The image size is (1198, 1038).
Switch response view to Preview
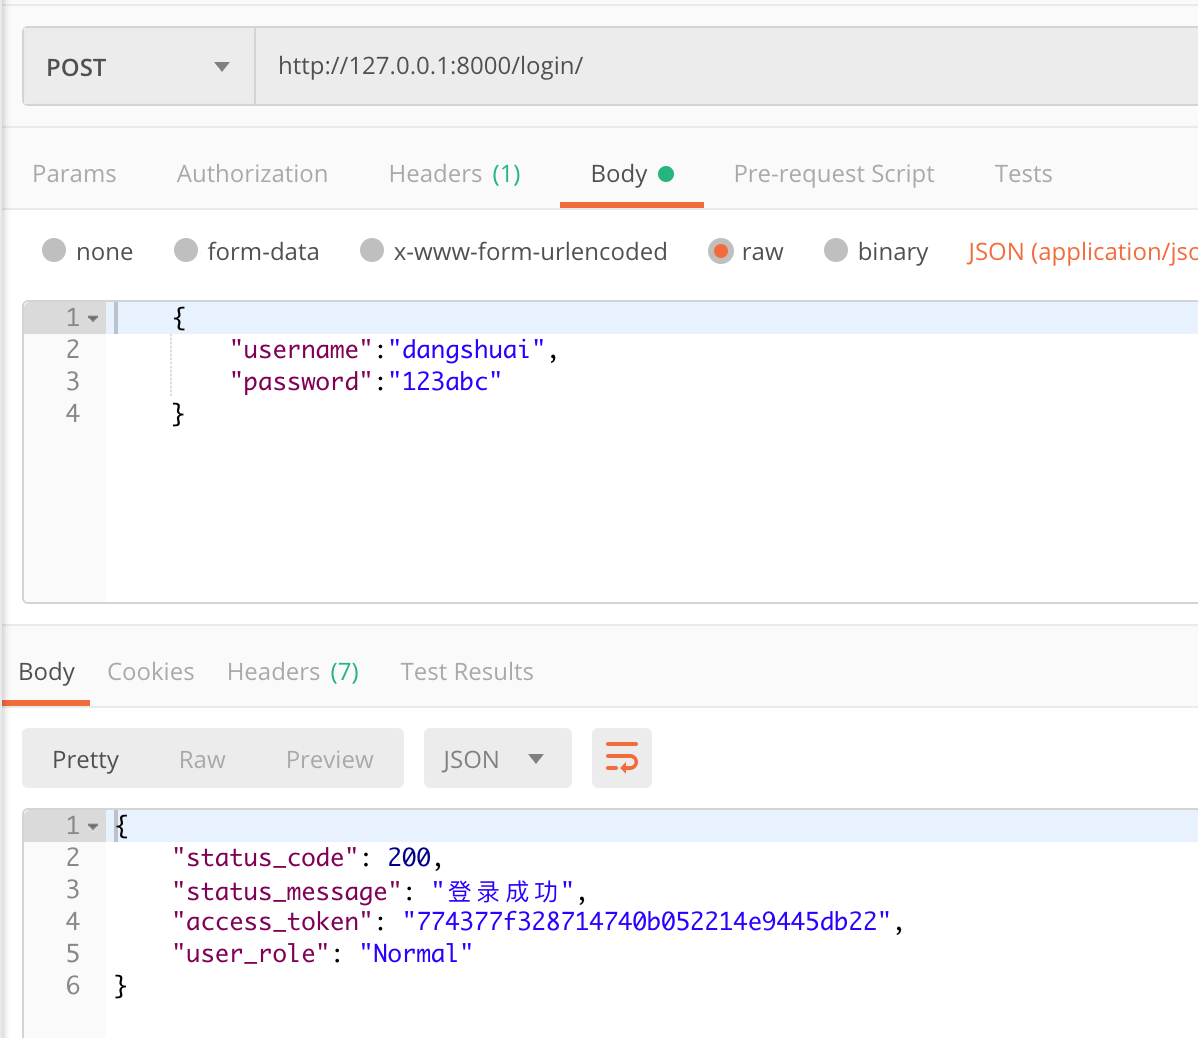coord(329,760)
